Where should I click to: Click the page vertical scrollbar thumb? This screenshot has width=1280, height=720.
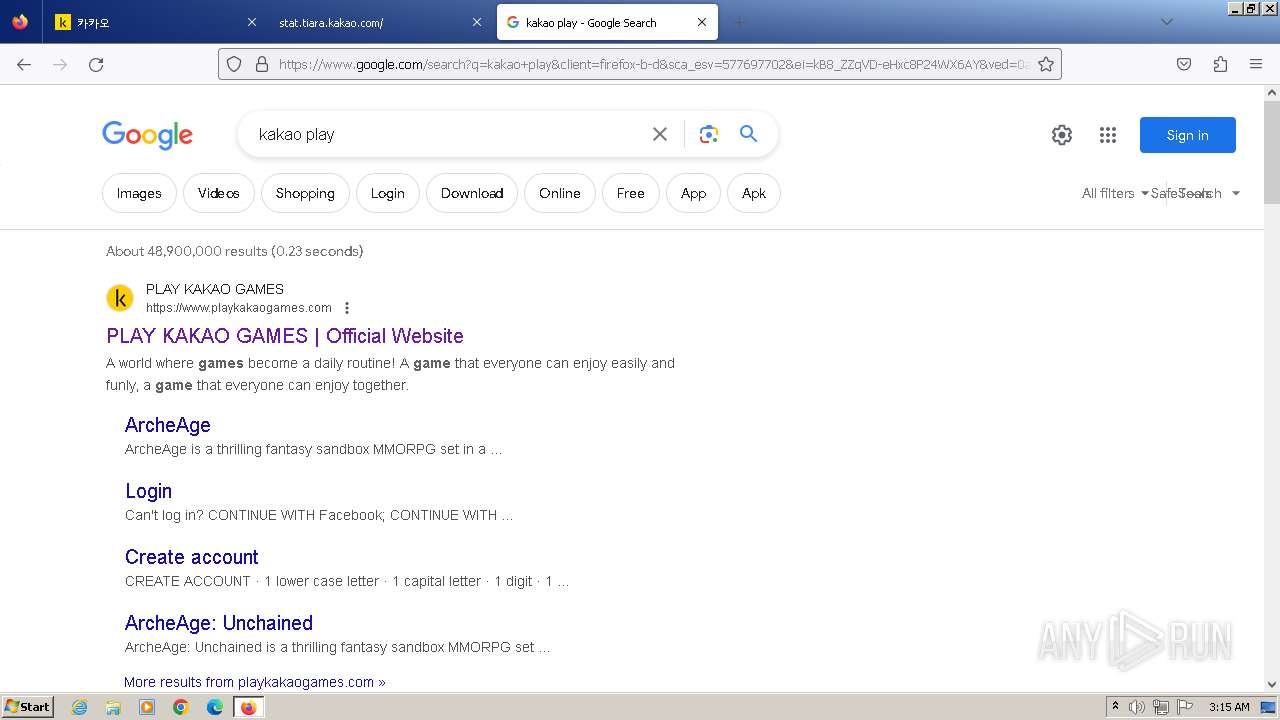click(1271, 150)
